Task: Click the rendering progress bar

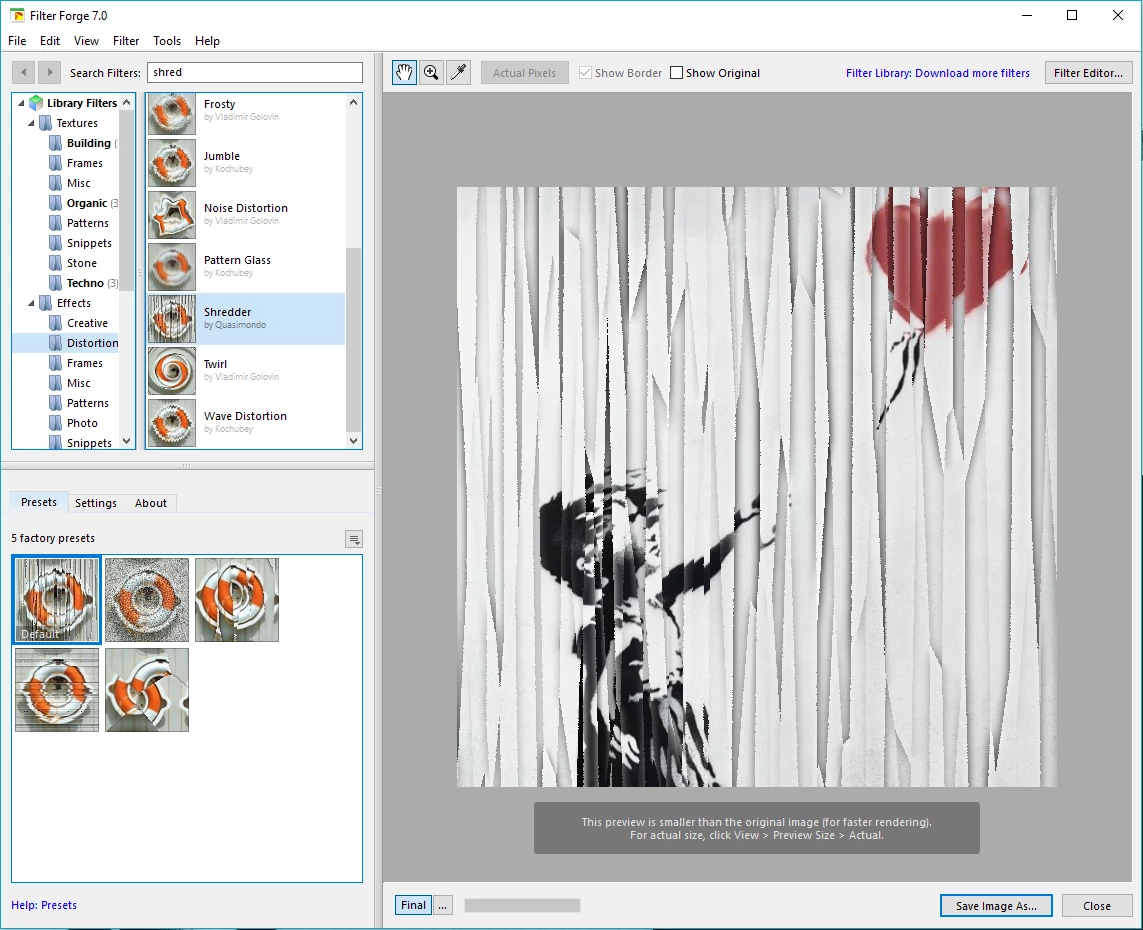Action: [522, 905]
